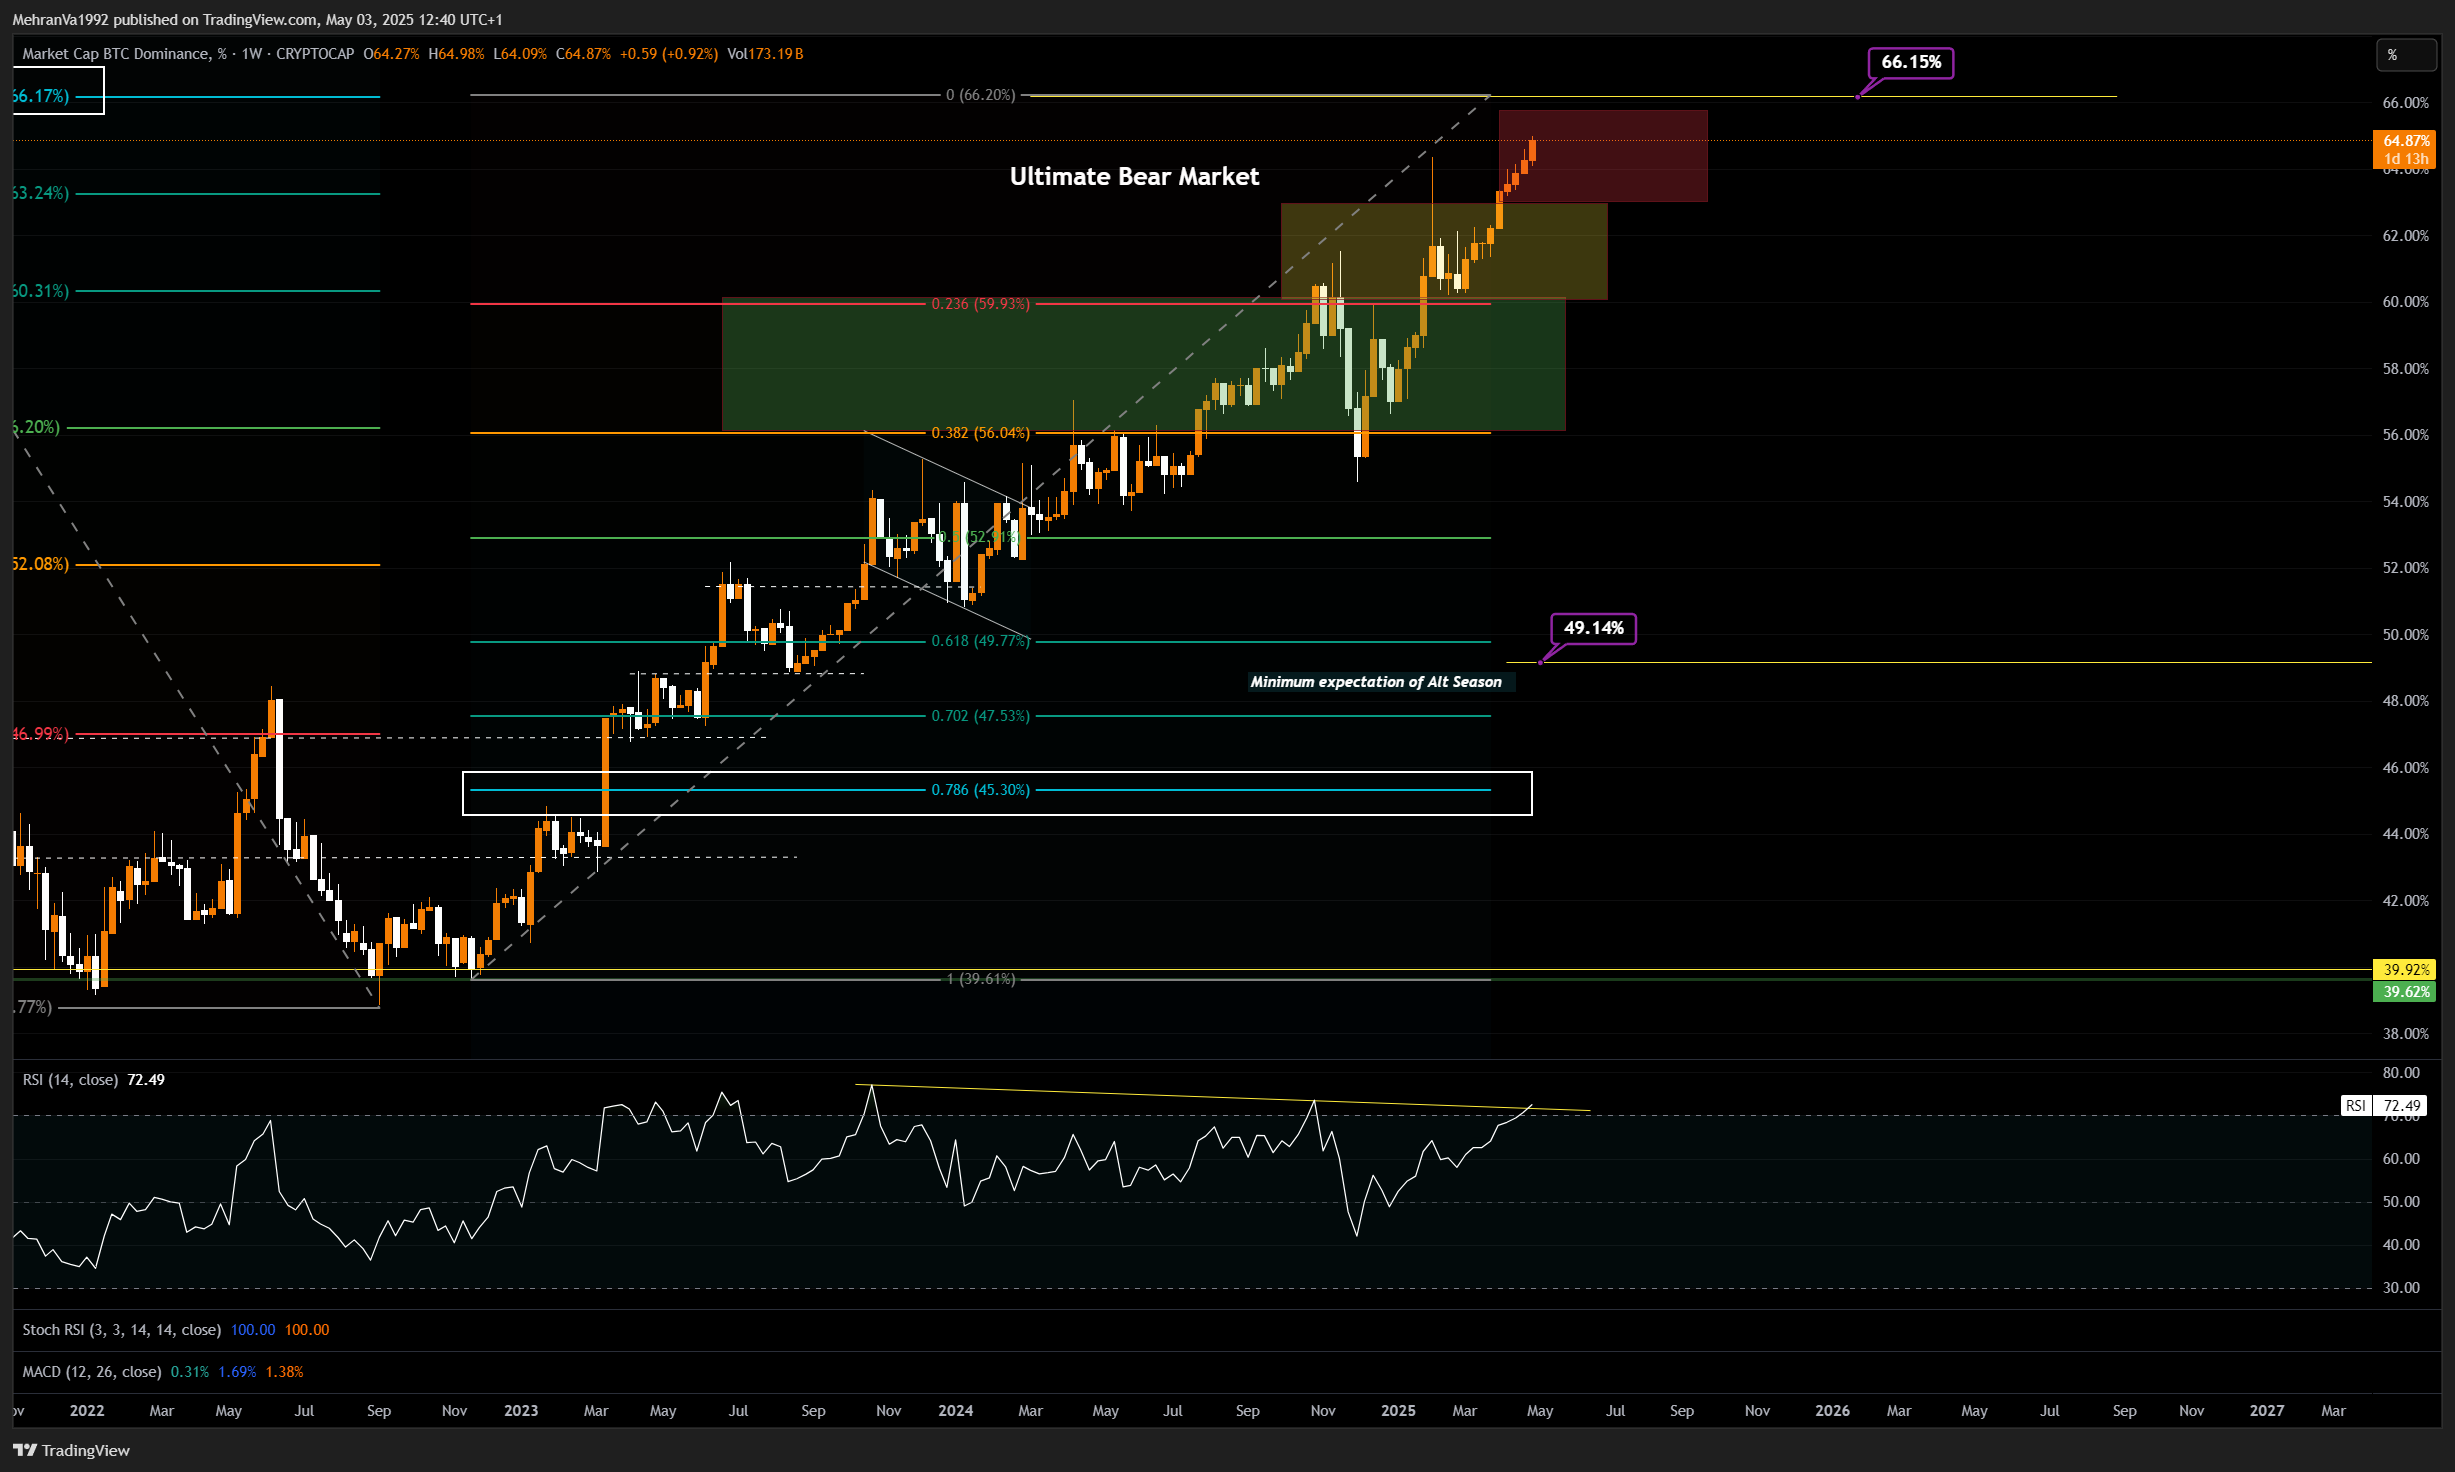Click the TradingView logo at bottom left

71,1450
